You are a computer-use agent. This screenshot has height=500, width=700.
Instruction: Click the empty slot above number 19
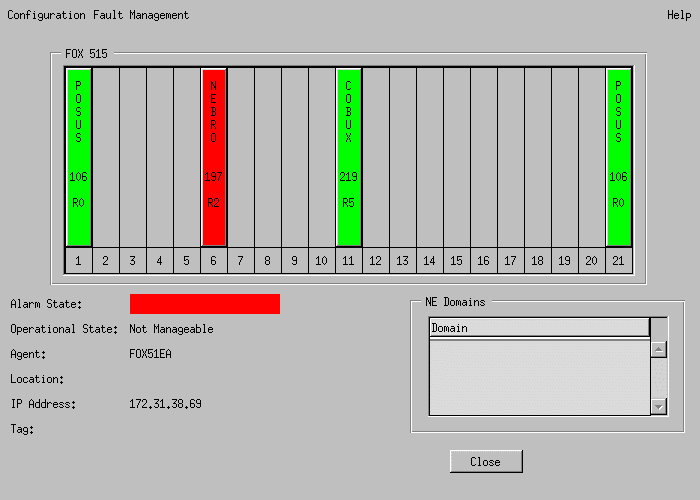click(564, 156)
